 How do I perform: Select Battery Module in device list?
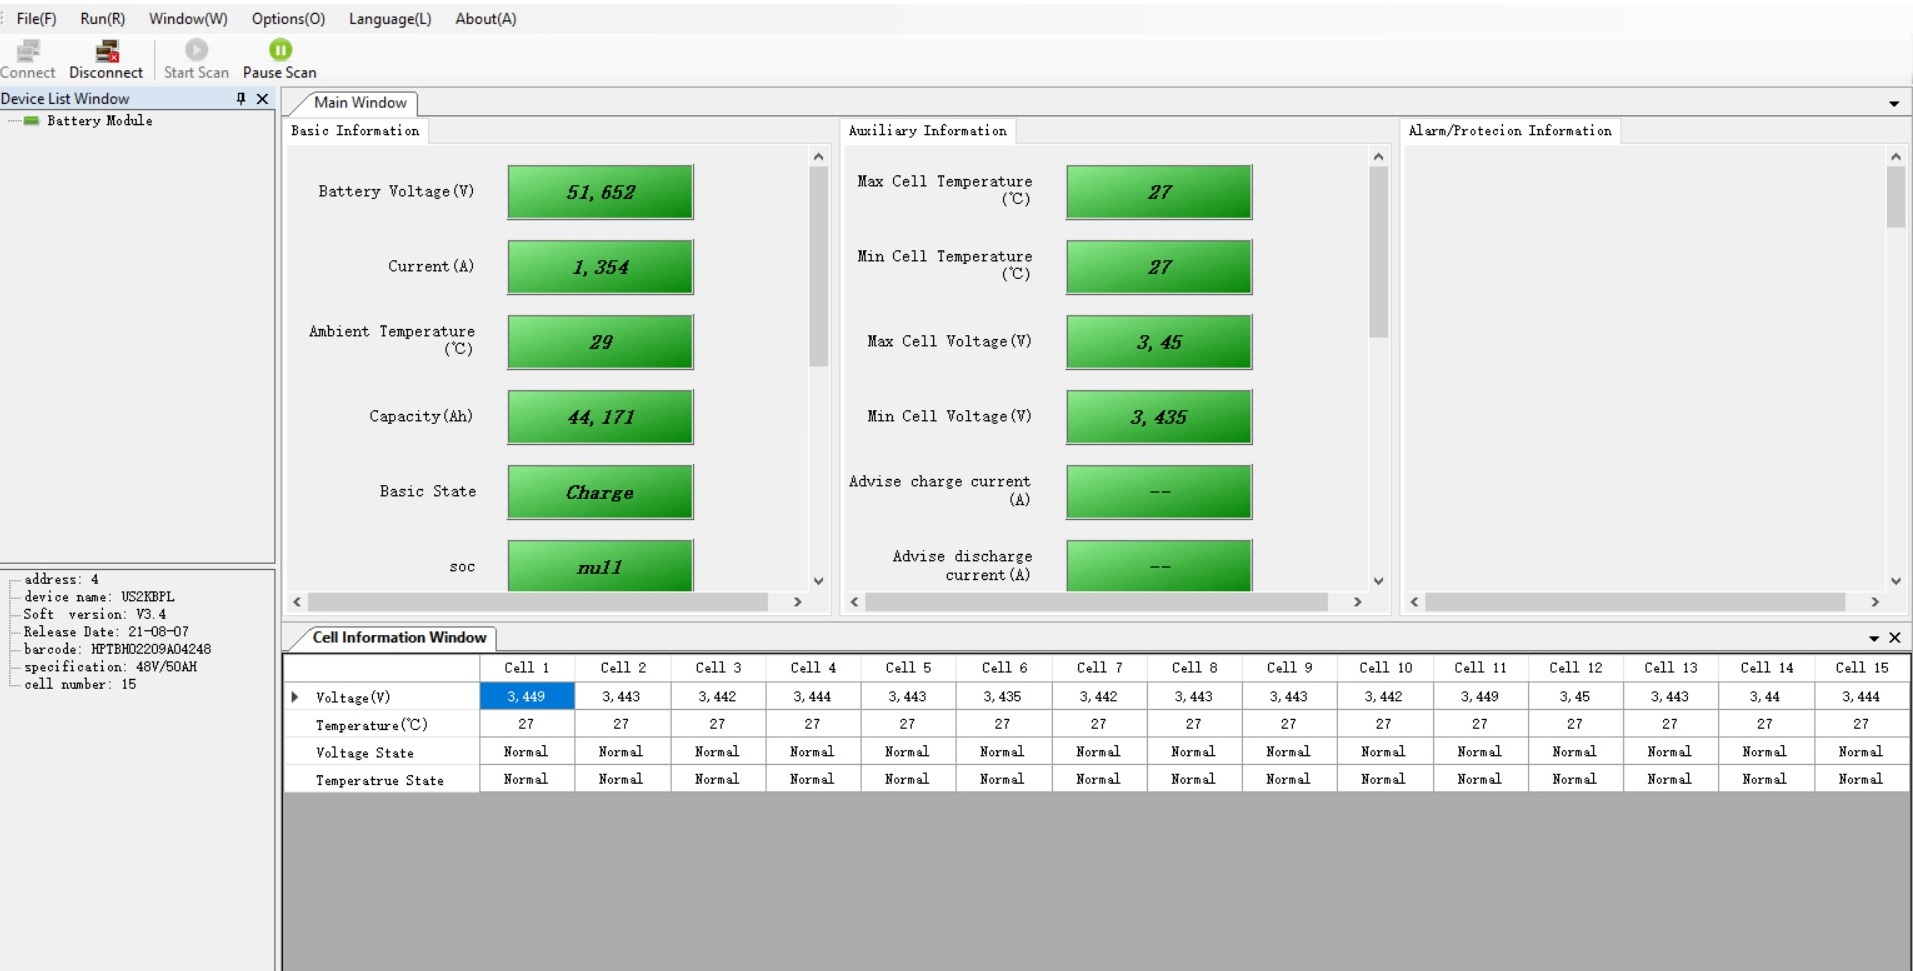point(99,121)
